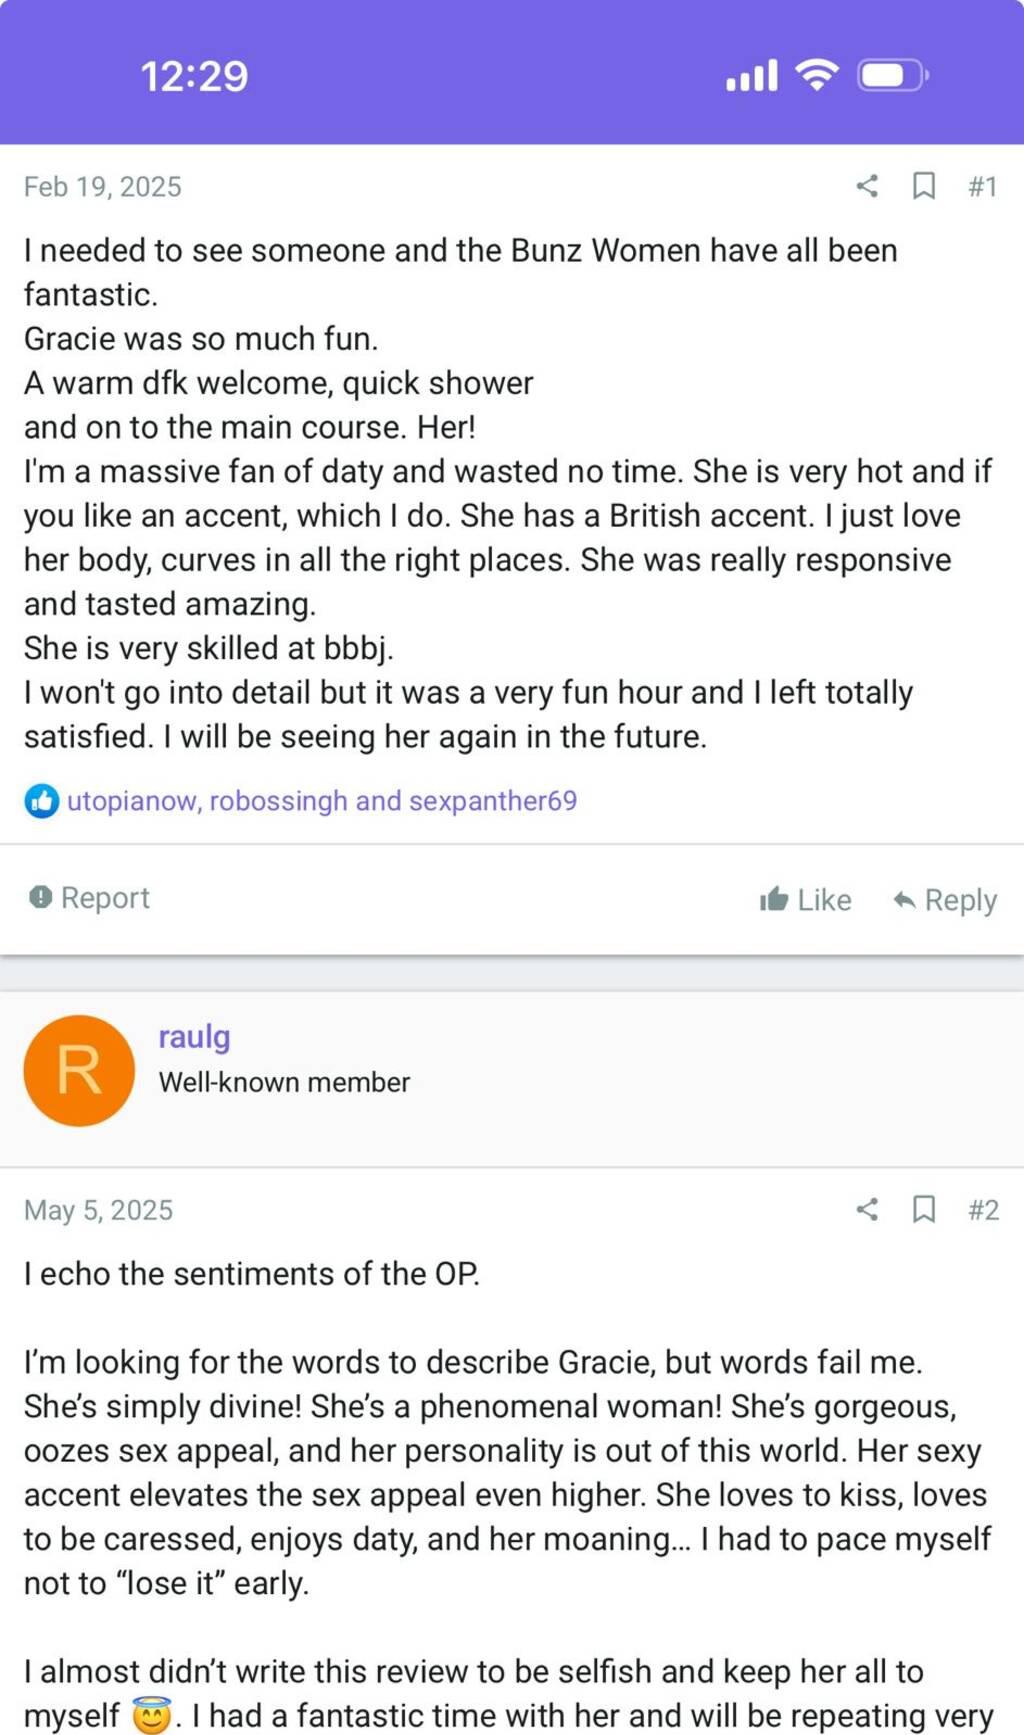
Task: Tap the 12:29 clock in status bar
Action: click(x=194, y=76)
